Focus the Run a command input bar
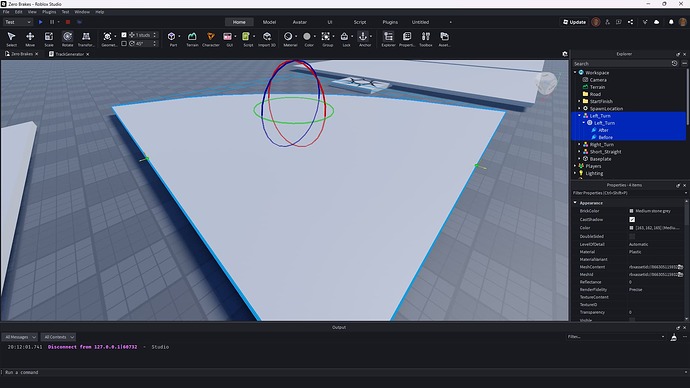 [x=343, y=373]
